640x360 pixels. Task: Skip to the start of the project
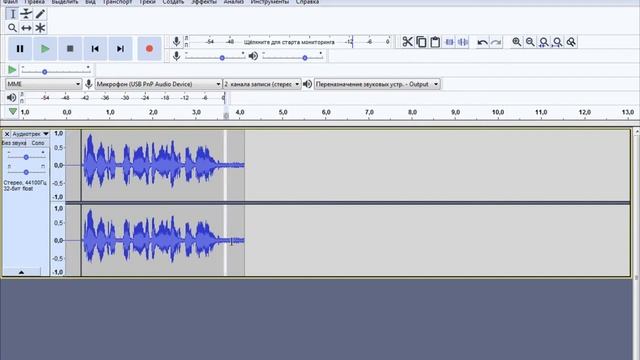(x=95, y=49)
